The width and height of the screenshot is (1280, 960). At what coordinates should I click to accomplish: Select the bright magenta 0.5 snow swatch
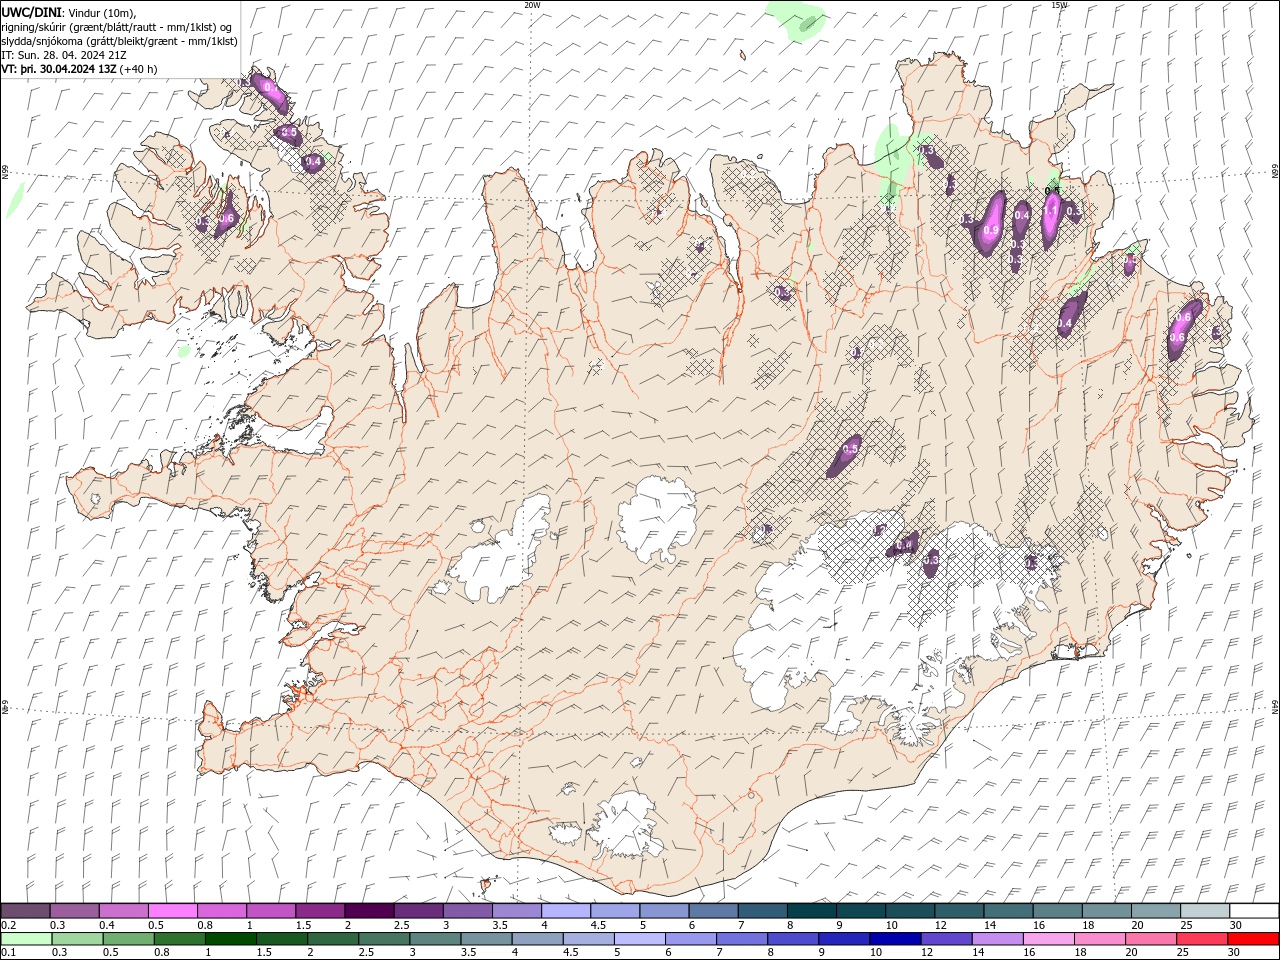[x=172, y=911]
